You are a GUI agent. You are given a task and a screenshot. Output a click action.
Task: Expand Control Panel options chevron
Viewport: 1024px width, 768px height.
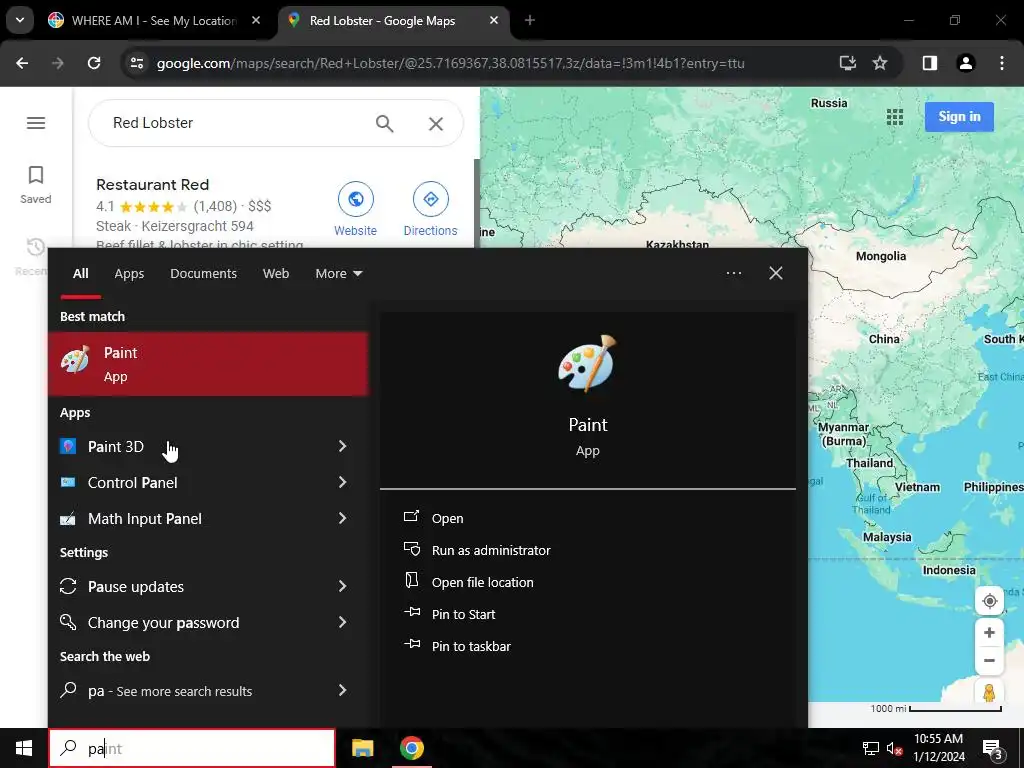pyautogui.click(x=342, y=482)
